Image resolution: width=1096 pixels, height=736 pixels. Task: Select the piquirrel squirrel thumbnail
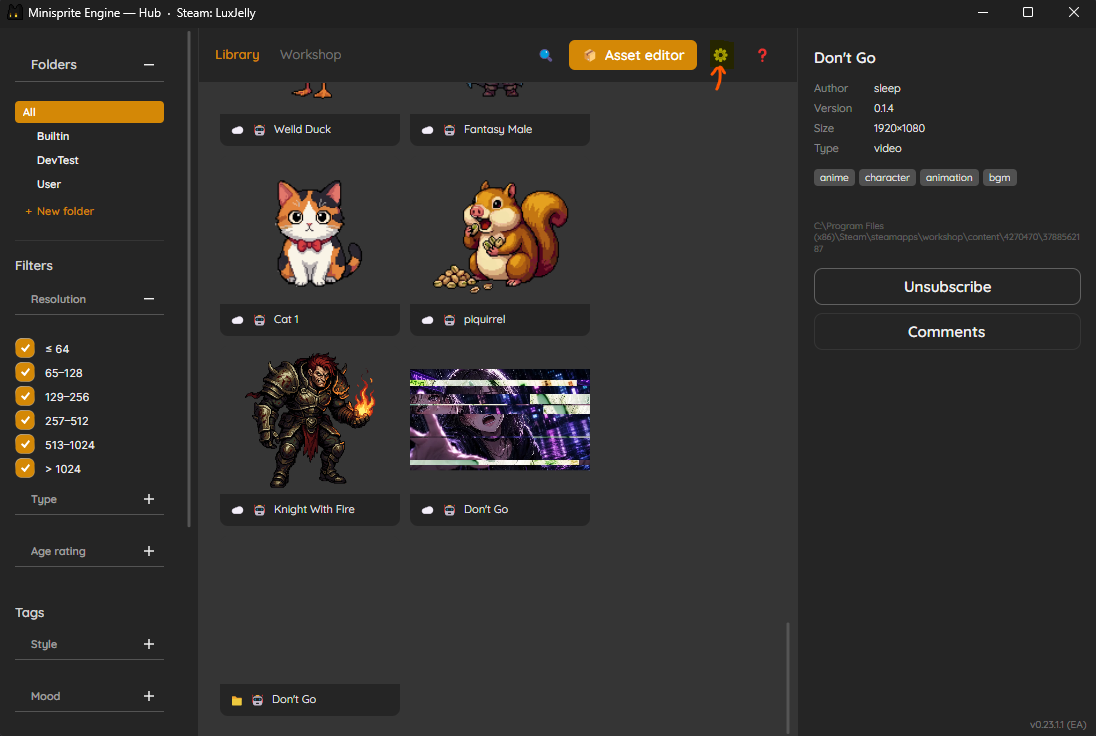click(x=500, y=236)
